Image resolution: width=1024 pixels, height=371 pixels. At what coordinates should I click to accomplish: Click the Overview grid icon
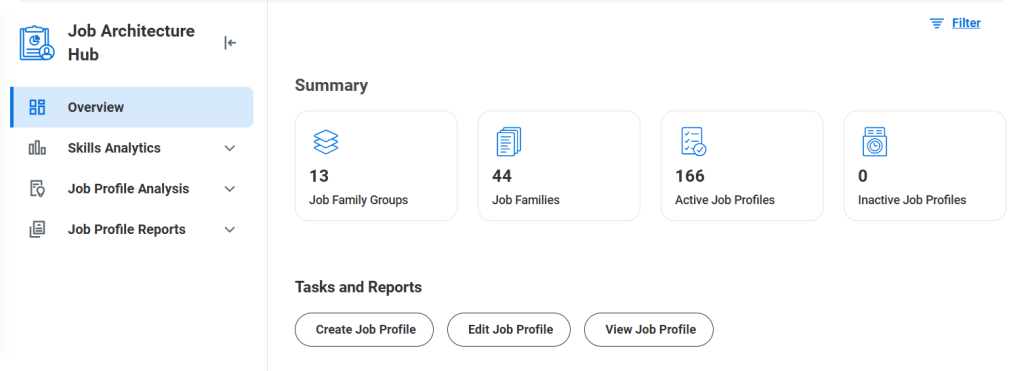tap(38, 107)
